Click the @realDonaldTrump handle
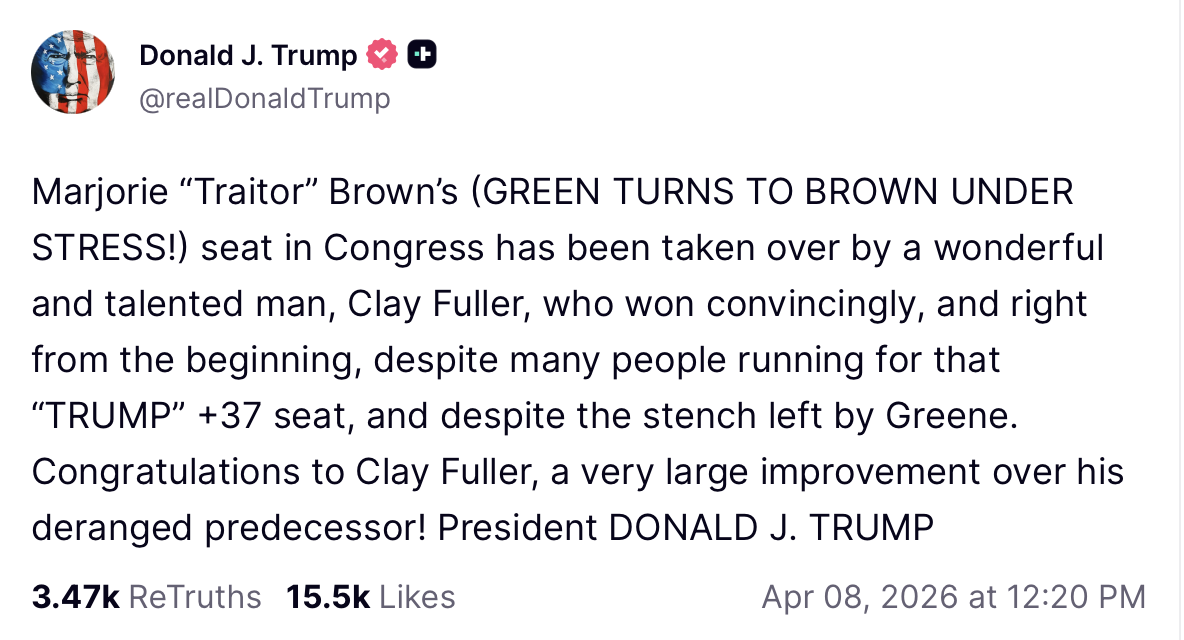 point(265,99)
